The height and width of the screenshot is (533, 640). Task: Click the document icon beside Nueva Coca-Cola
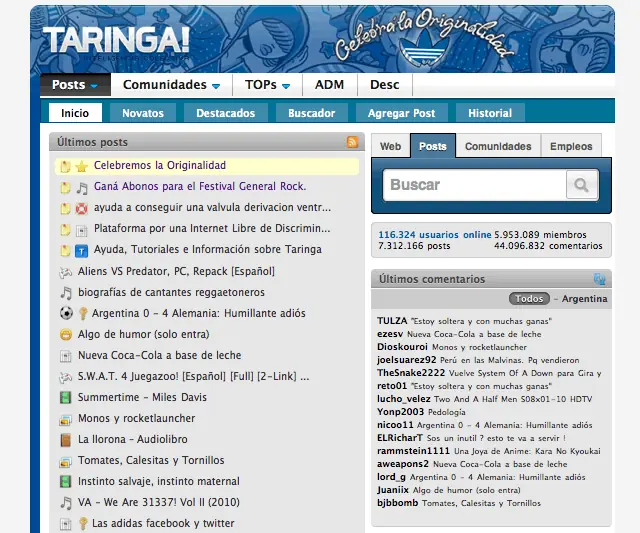click(x=66, y=356)
